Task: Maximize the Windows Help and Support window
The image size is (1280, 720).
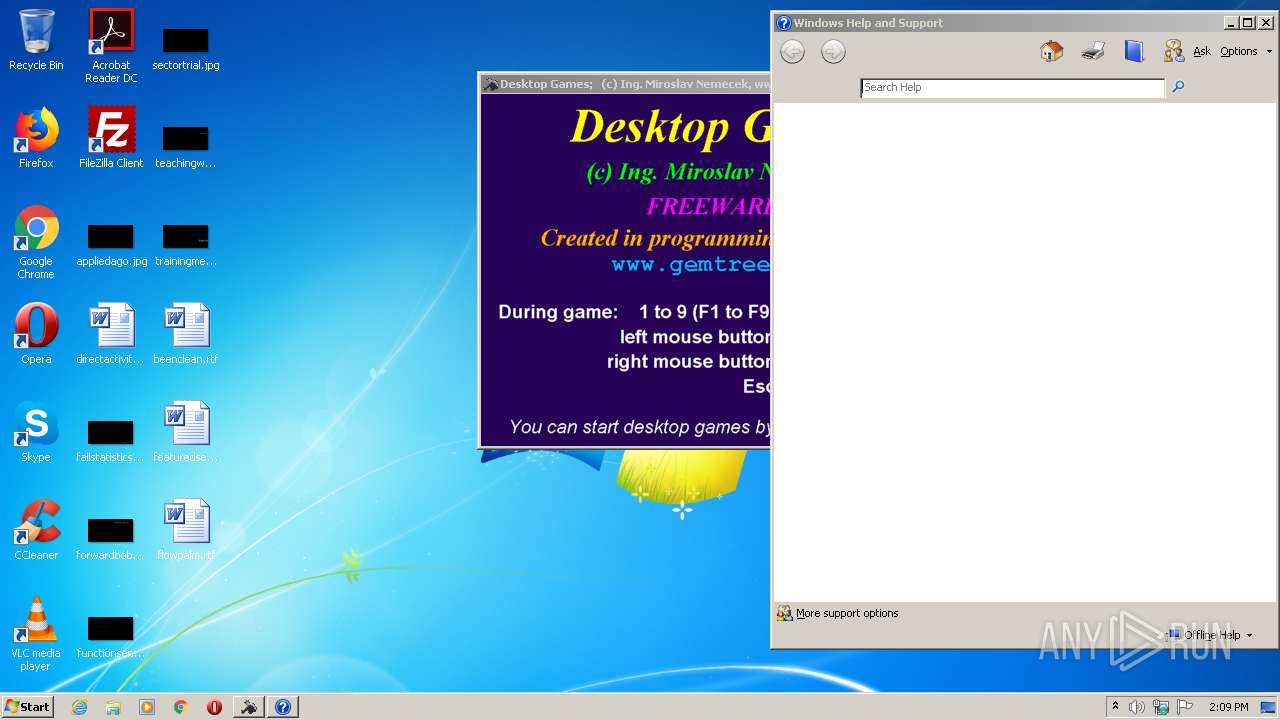Action: click(1248, 23)
